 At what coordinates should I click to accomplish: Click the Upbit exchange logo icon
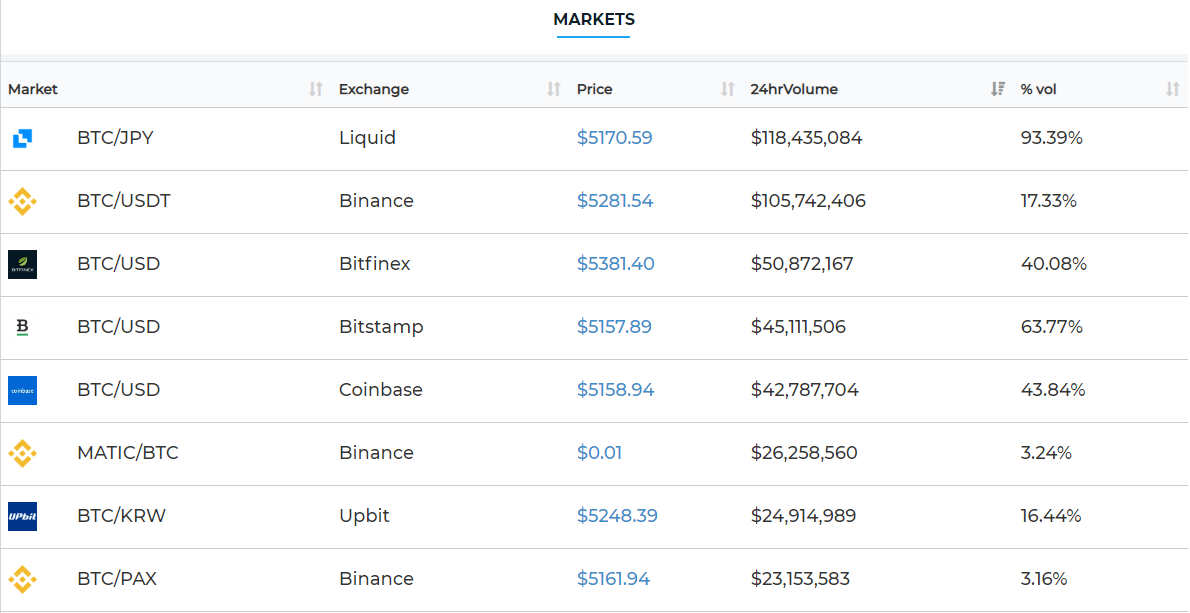(22, 516)
